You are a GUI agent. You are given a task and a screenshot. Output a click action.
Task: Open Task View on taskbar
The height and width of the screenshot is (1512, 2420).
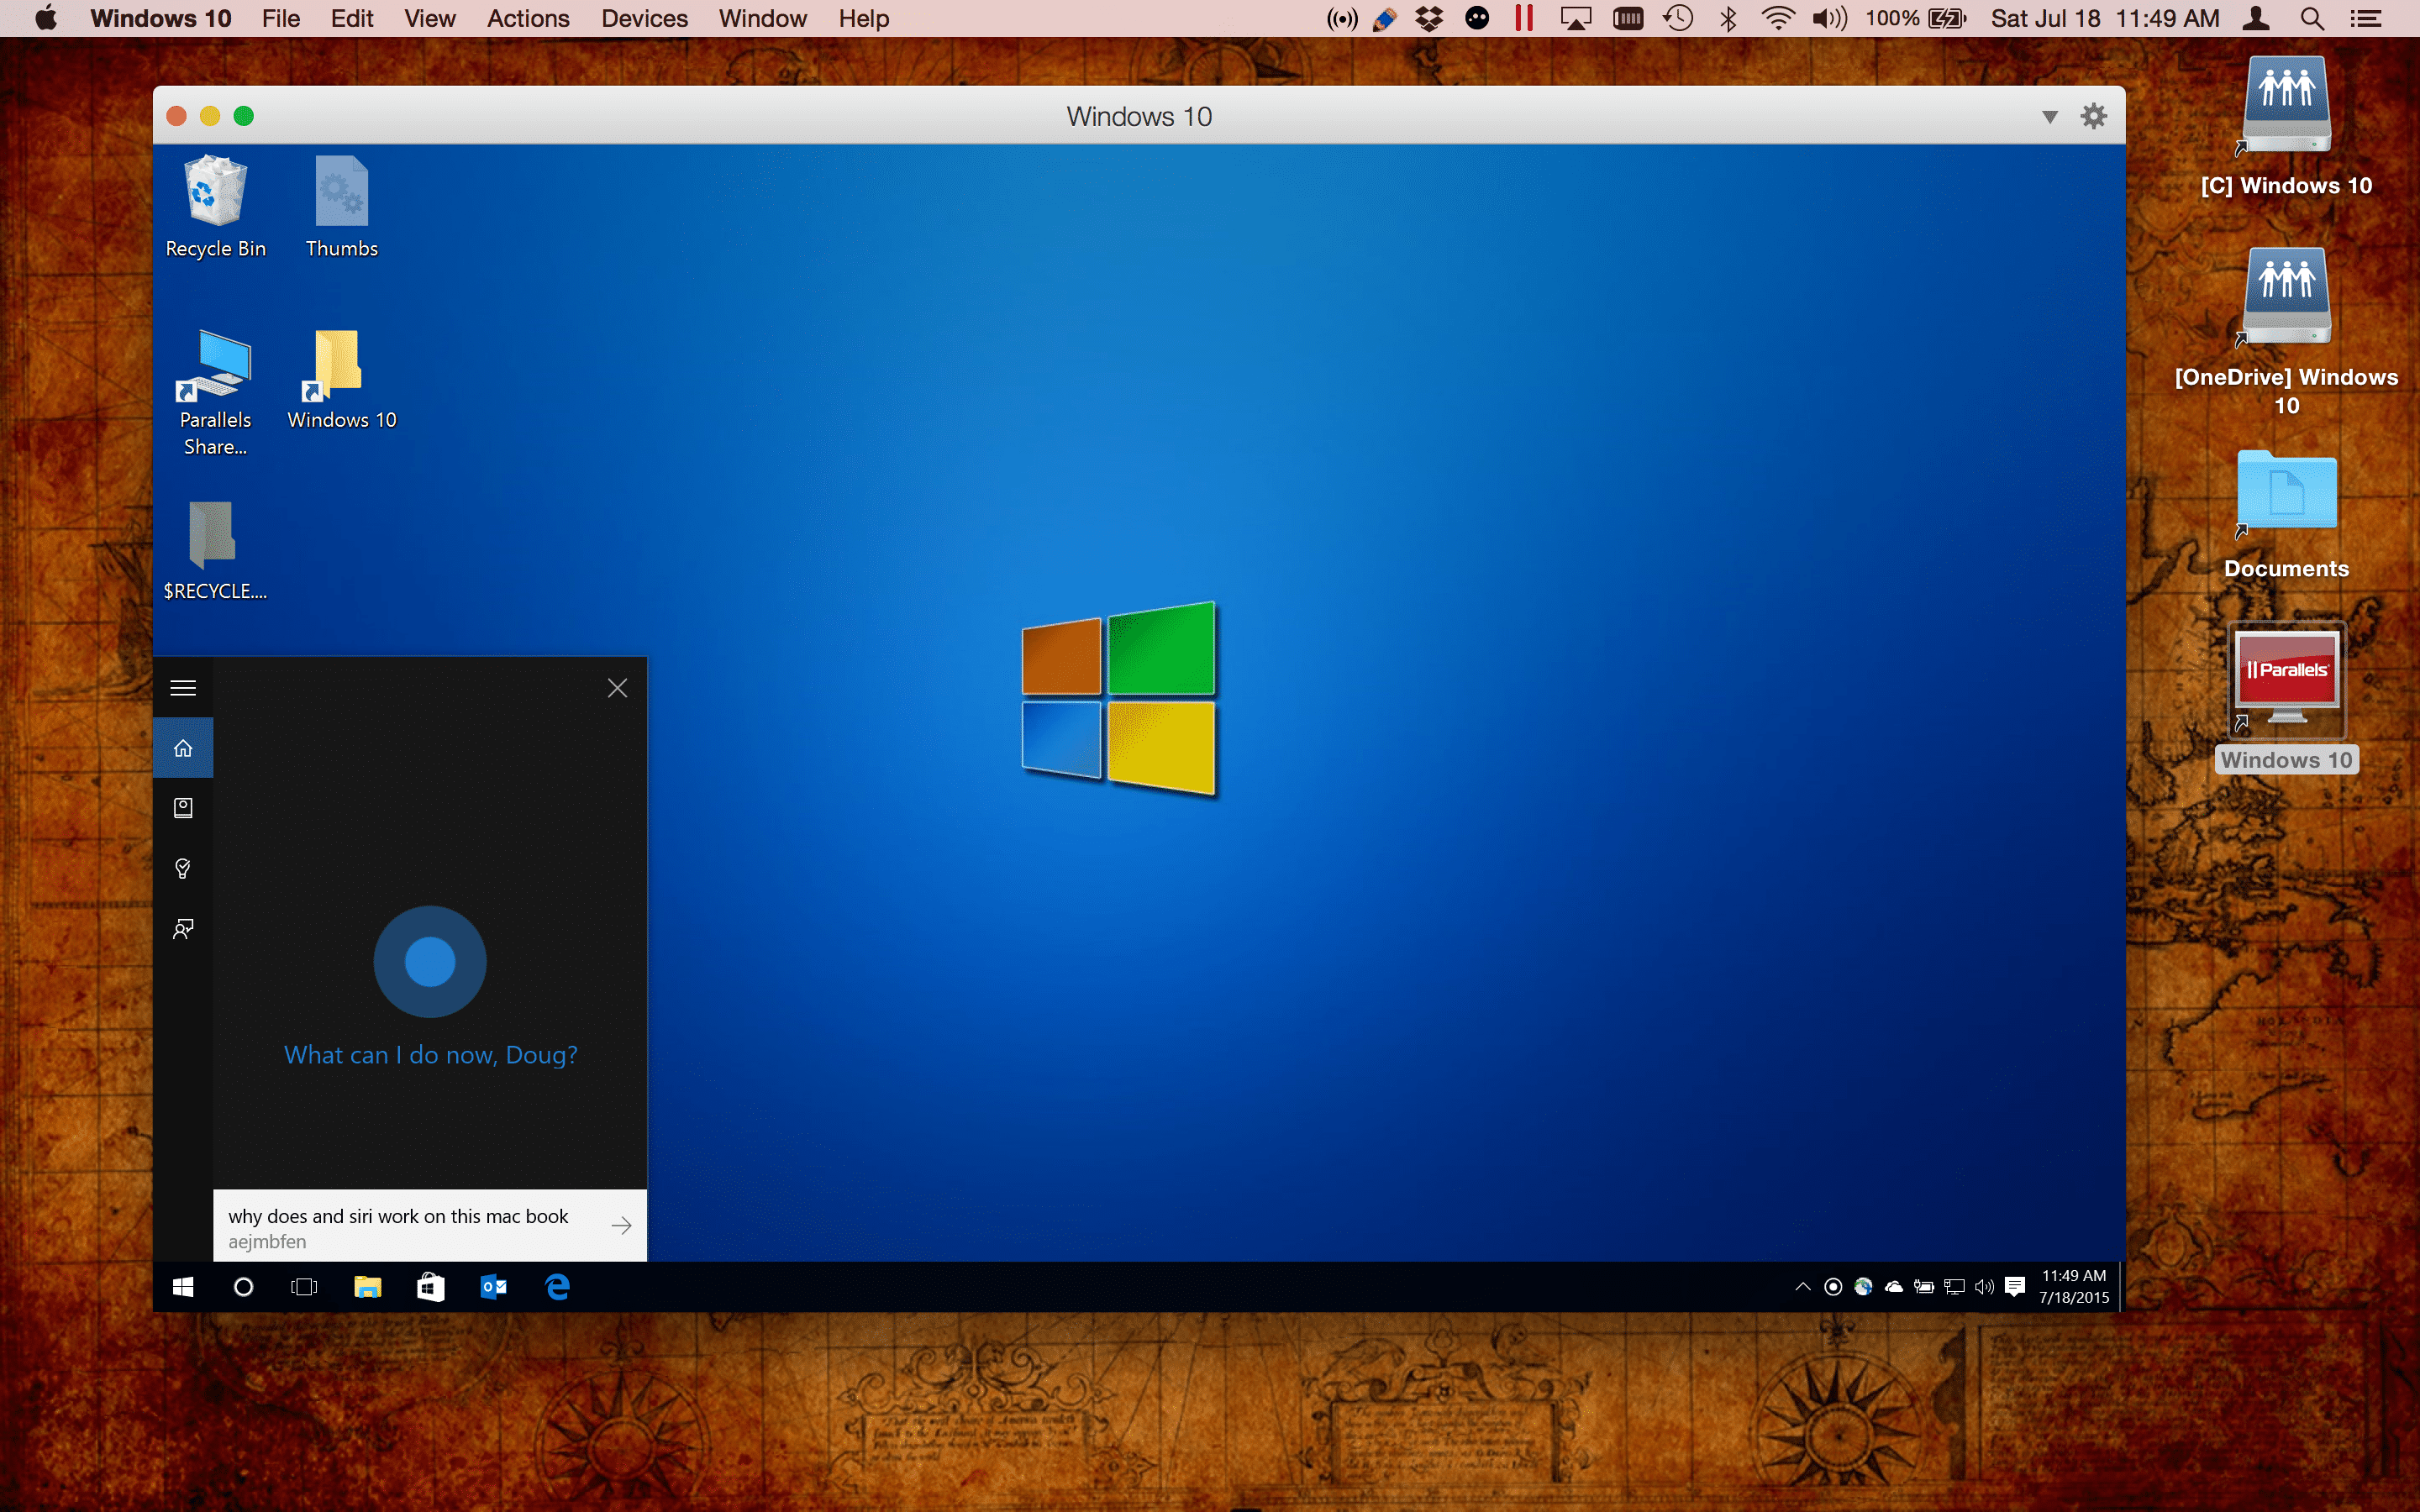pyautogui.click(x=304, y=1287)
